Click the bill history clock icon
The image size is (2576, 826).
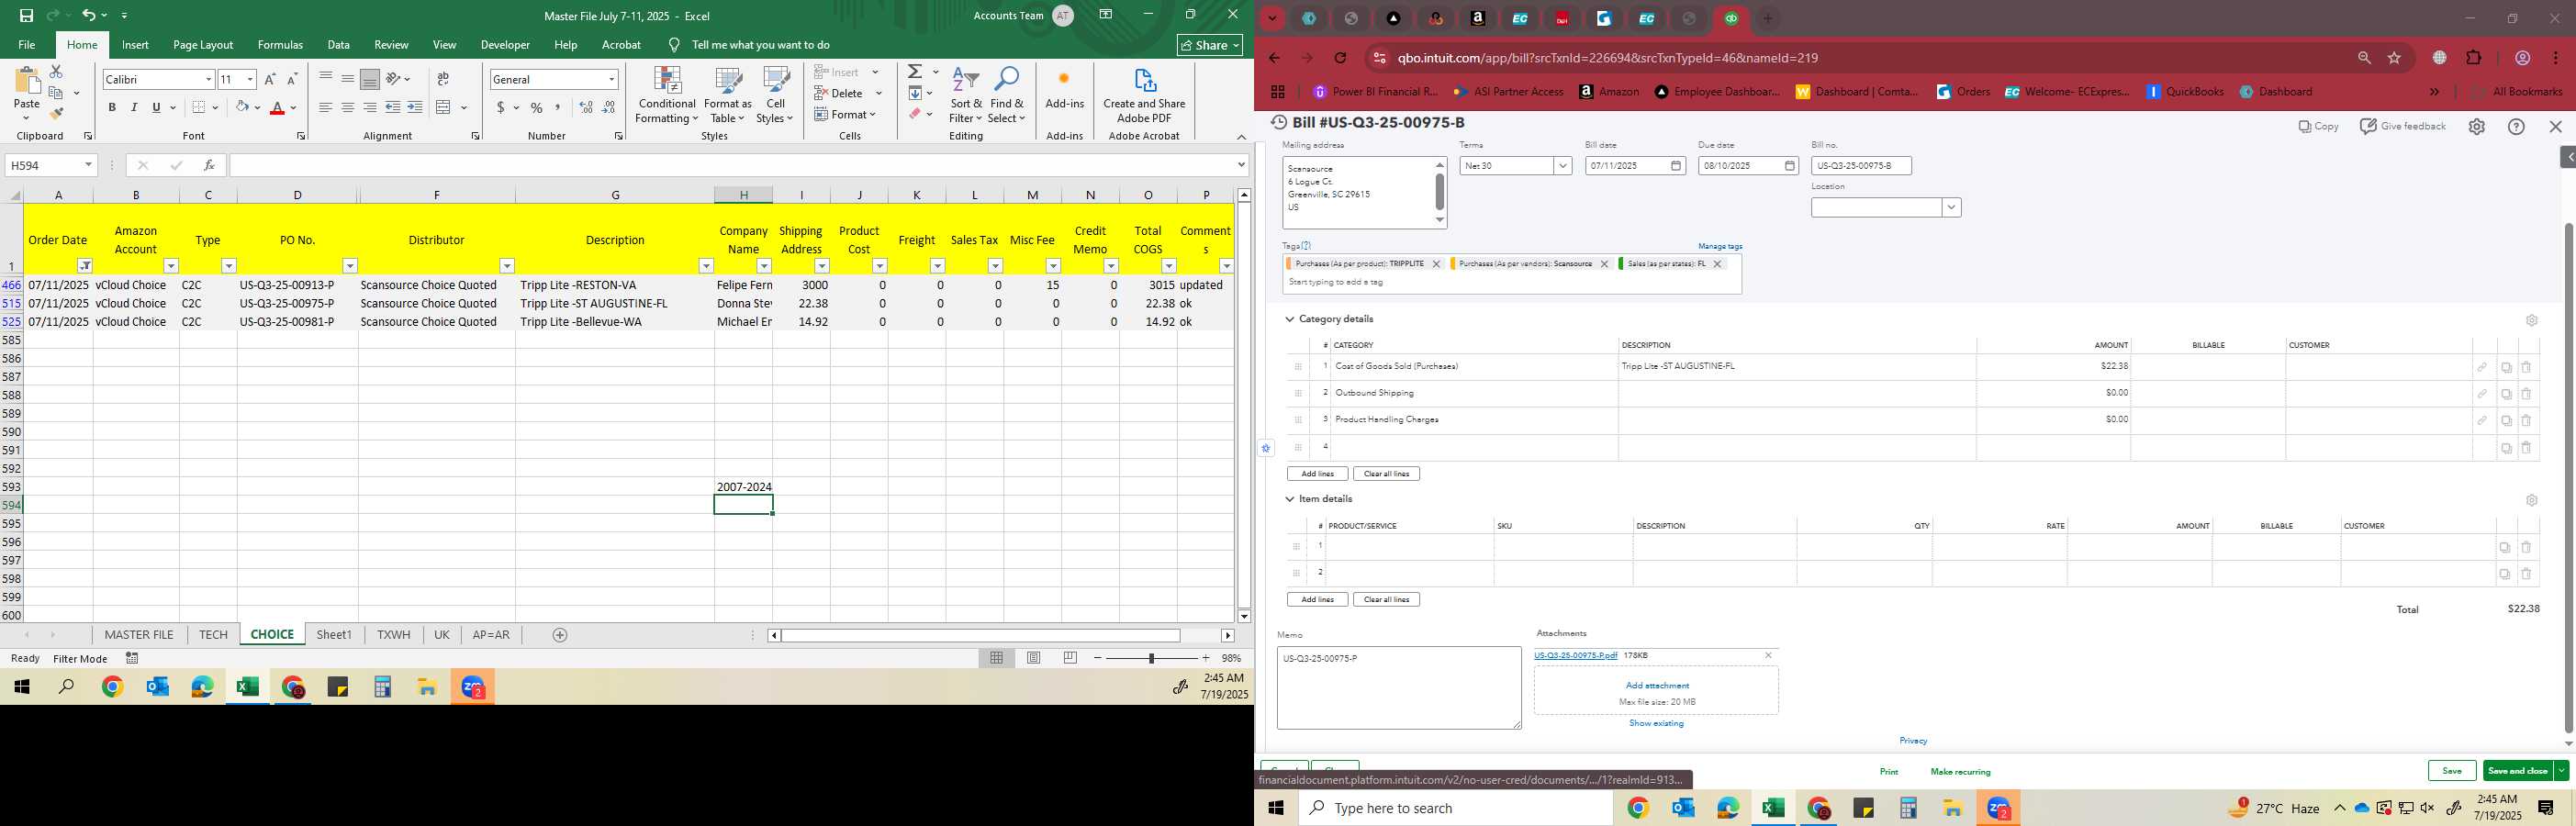(x=1279, y=122)
